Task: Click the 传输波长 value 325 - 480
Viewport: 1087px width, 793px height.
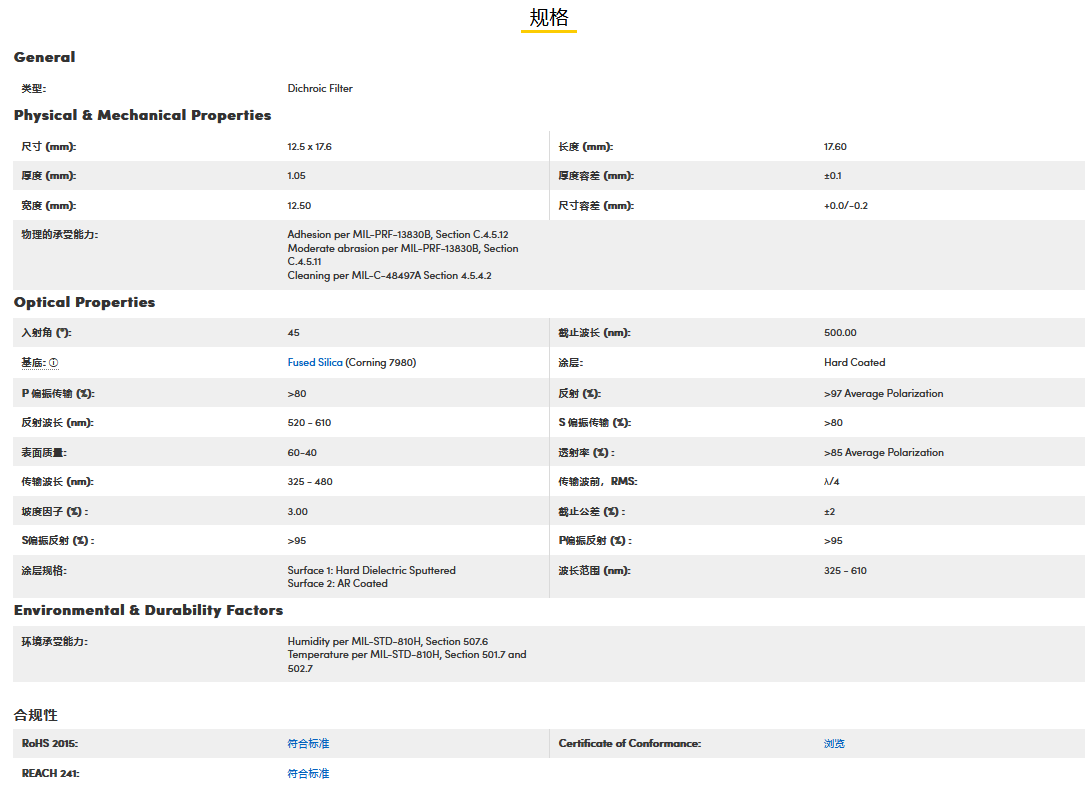Action: (x=310, y=482)
